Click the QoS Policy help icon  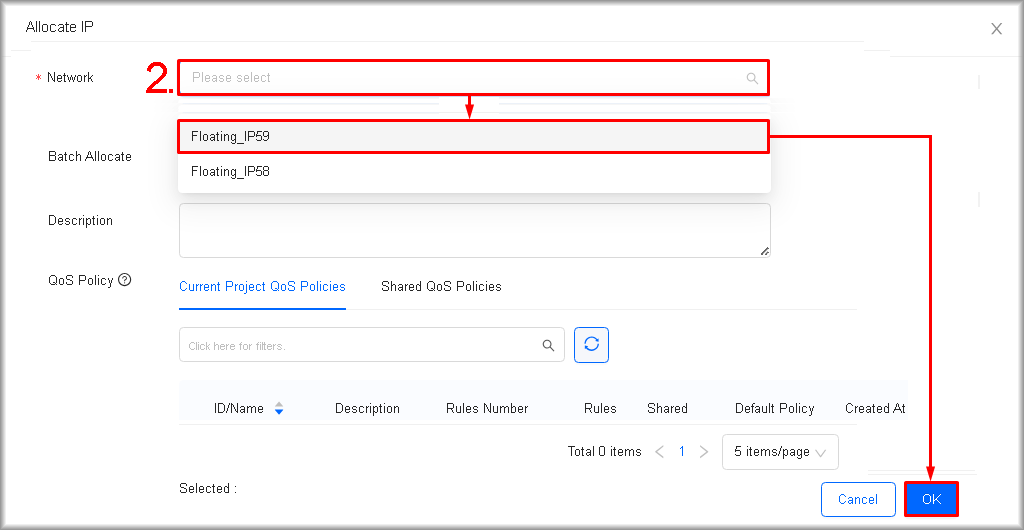(x=125, y=281)
